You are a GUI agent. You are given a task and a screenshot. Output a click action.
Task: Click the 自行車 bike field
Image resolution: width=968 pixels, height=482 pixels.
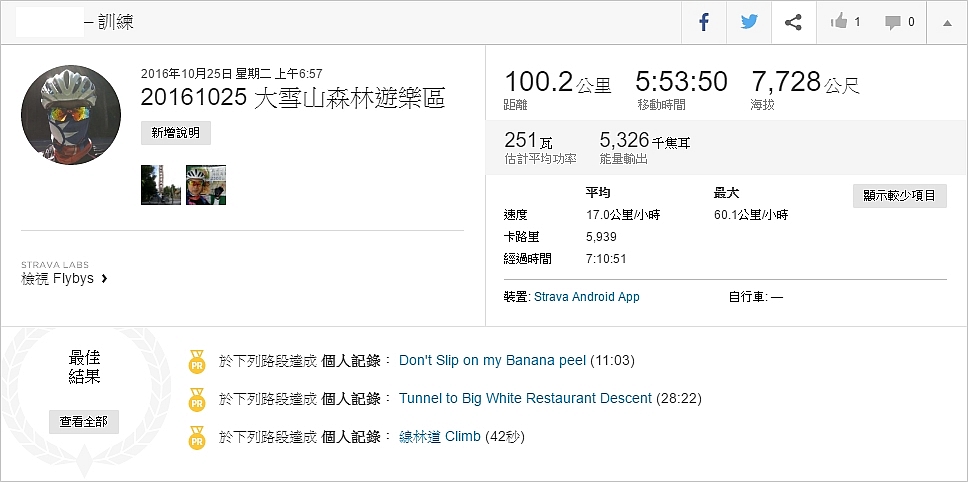point(756,297)
